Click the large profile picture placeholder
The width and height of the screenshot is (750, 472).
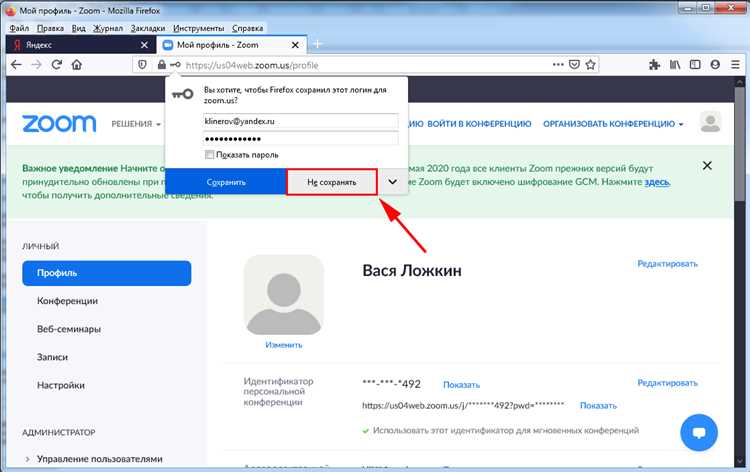(284, 295)
